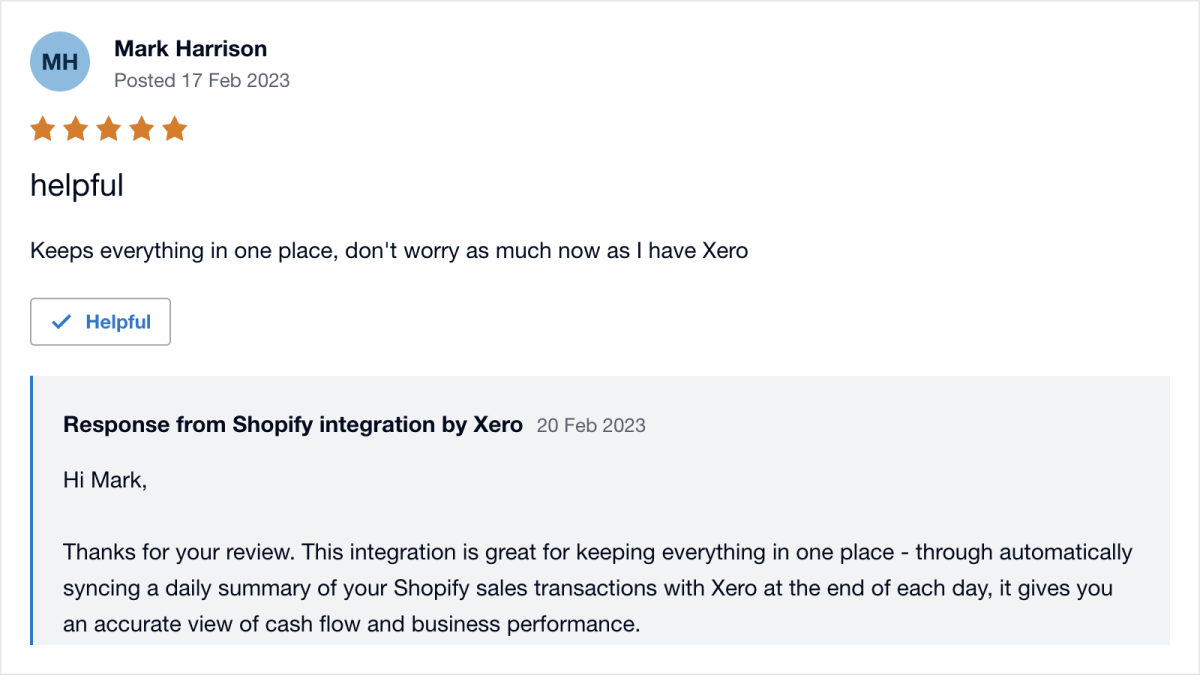
Task: Select the second rating star
Action: 76,128
